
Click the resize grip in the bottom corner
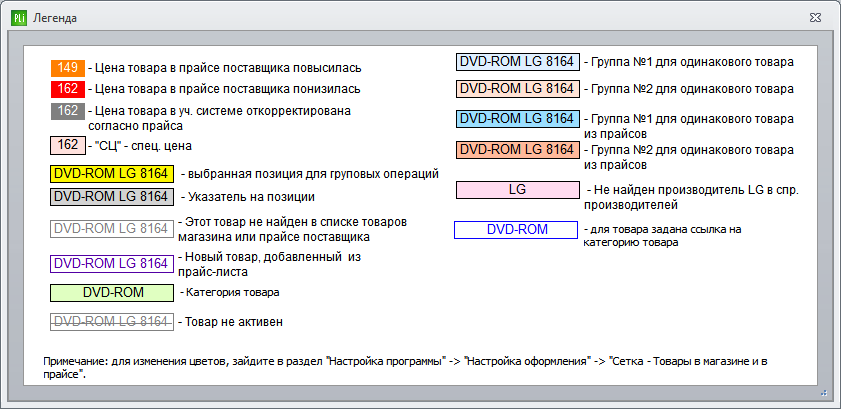click(824, 393)
